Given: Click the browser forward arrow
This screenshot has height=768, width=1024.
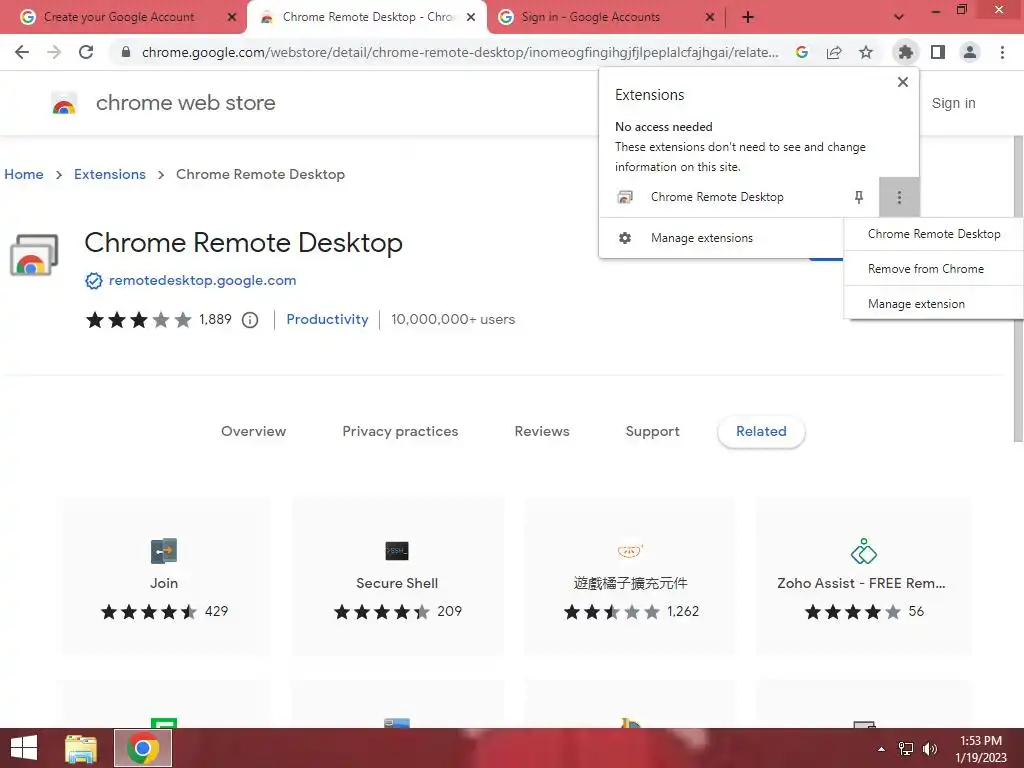Looking at the screenshot, I should [x=54, y=52].
